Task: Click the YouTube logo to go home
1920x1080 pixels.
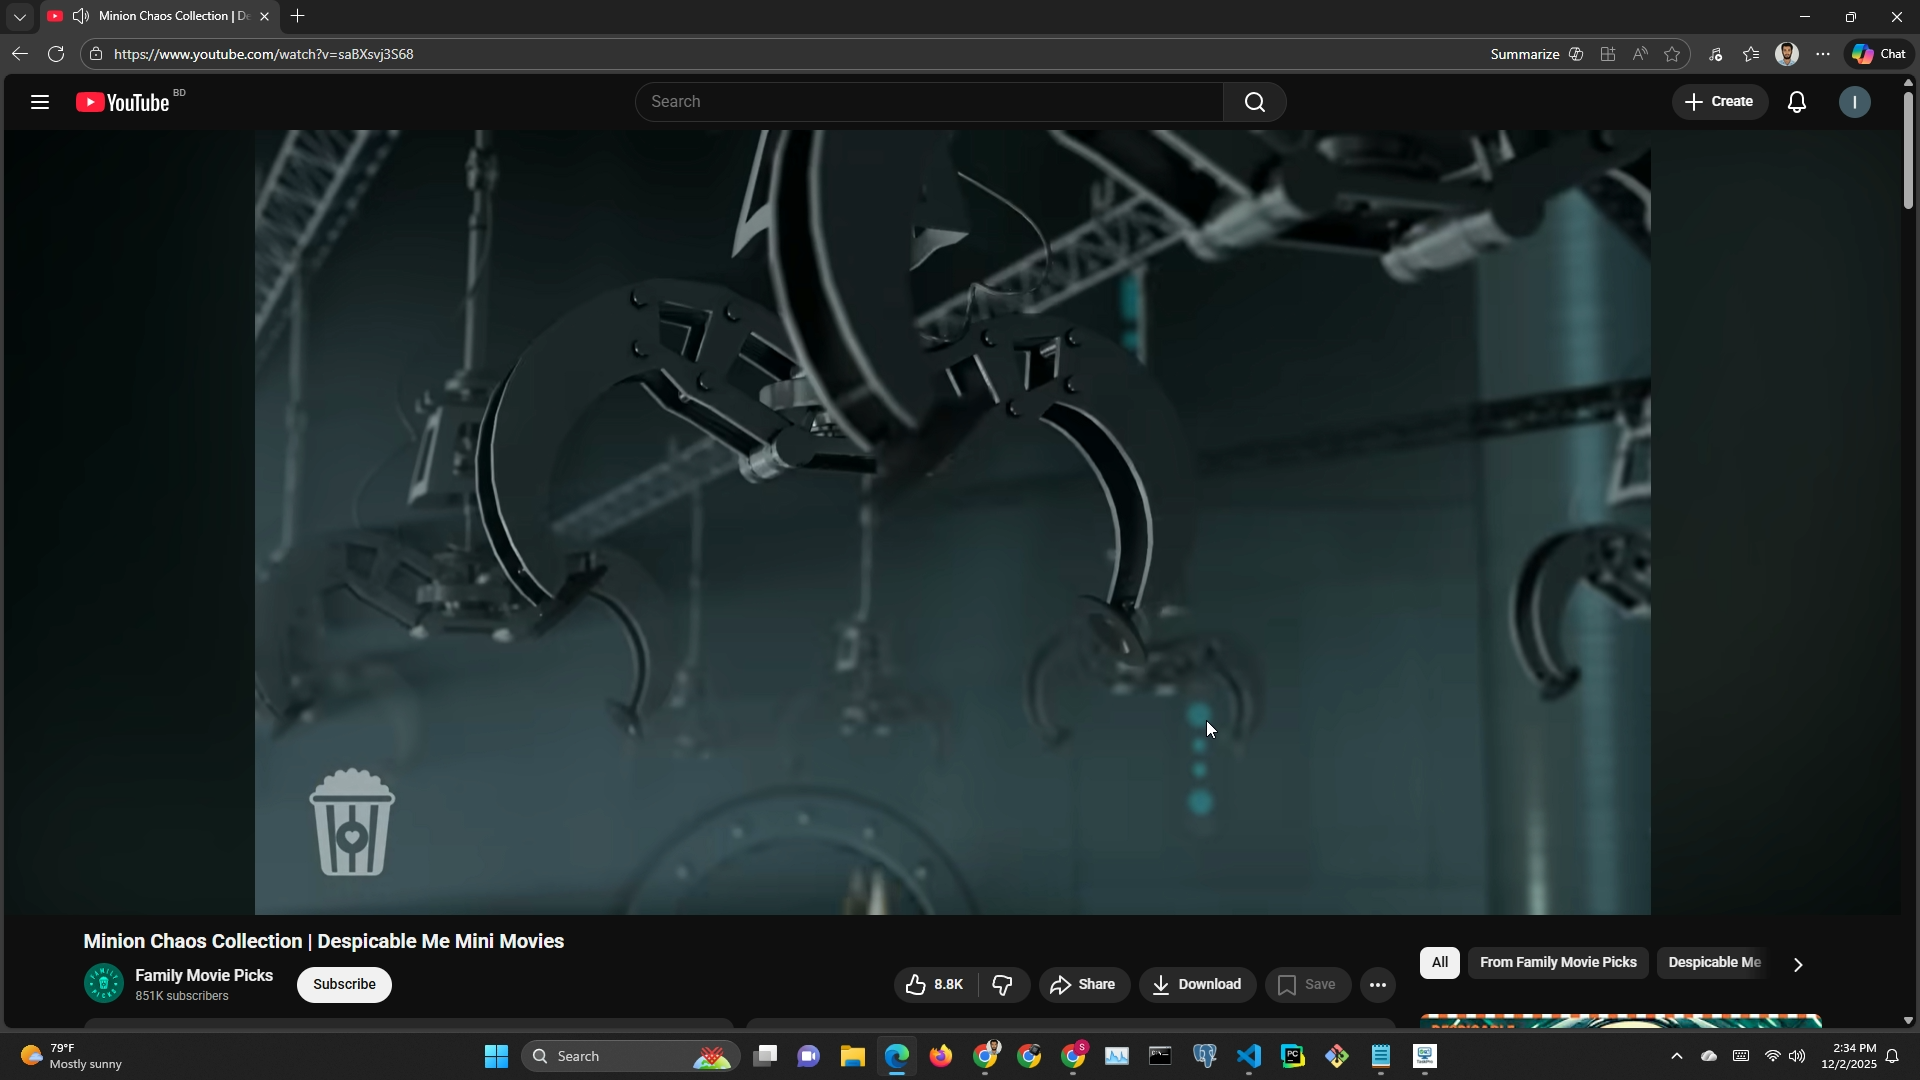Action: pyautogui.click(x=124, y=102)
